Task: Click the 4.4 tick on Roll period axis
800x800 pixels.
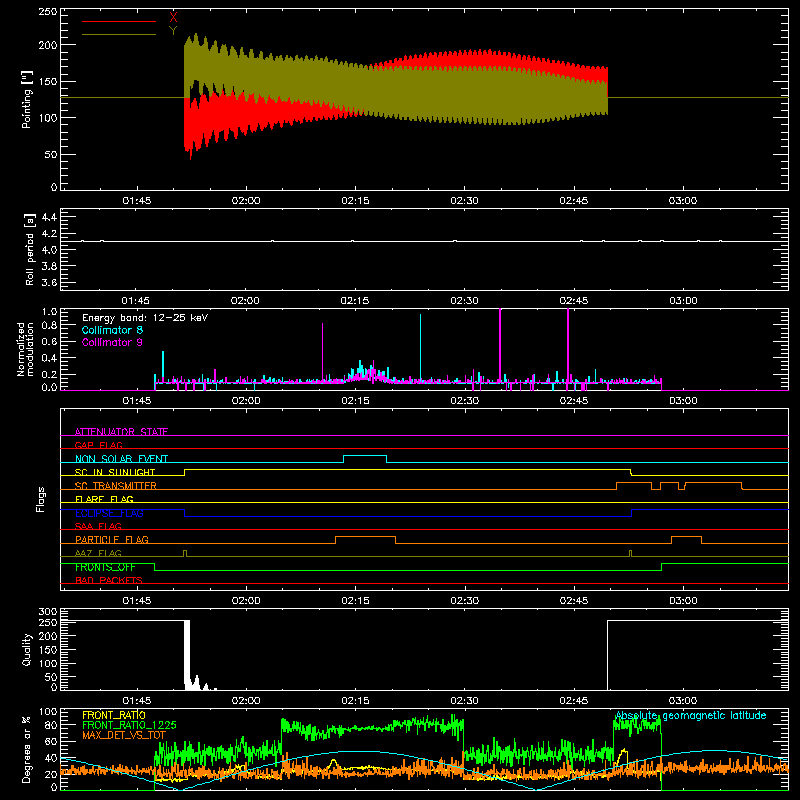Action: click(49, 217)
